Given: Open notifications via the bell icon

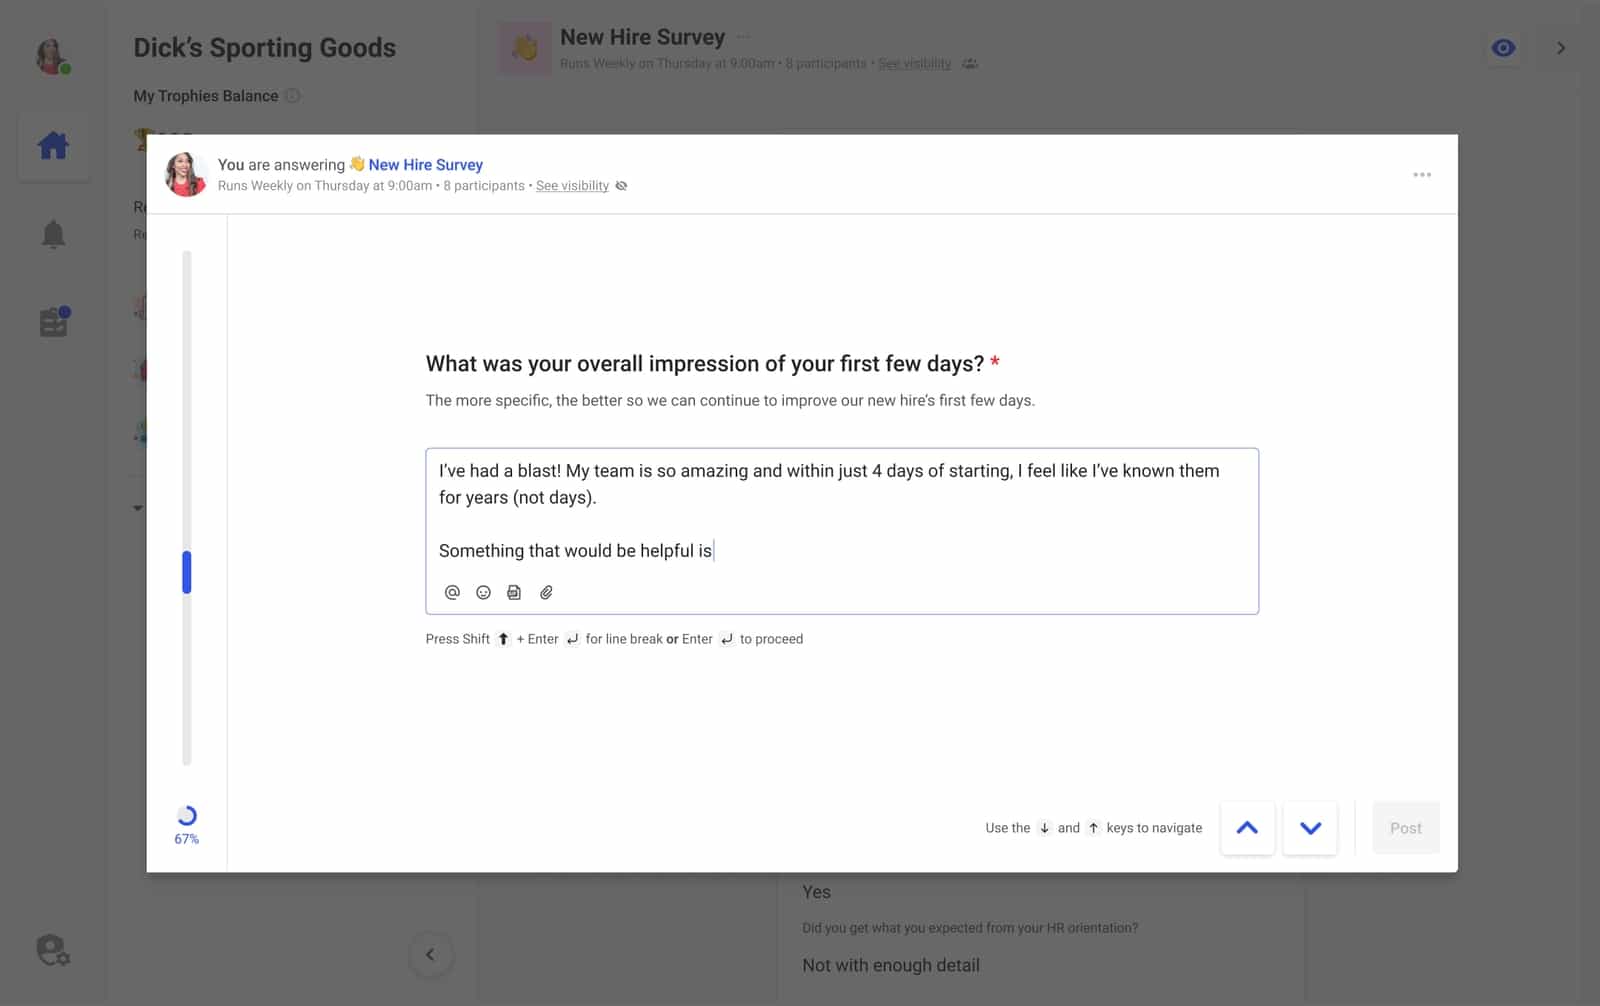Looking at the screenshot, I should [x=53, y=233].
